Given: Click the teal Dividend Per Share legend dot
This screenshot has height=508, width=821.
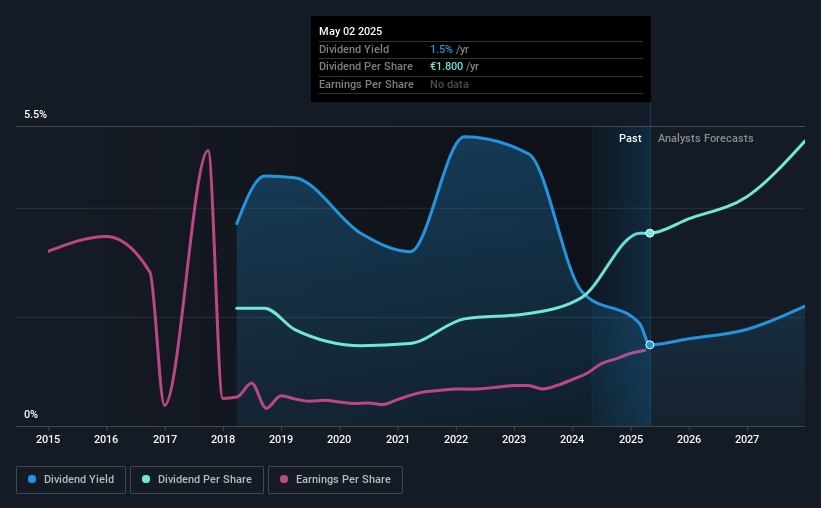Looking at the screenshot, I should point(146,479).
